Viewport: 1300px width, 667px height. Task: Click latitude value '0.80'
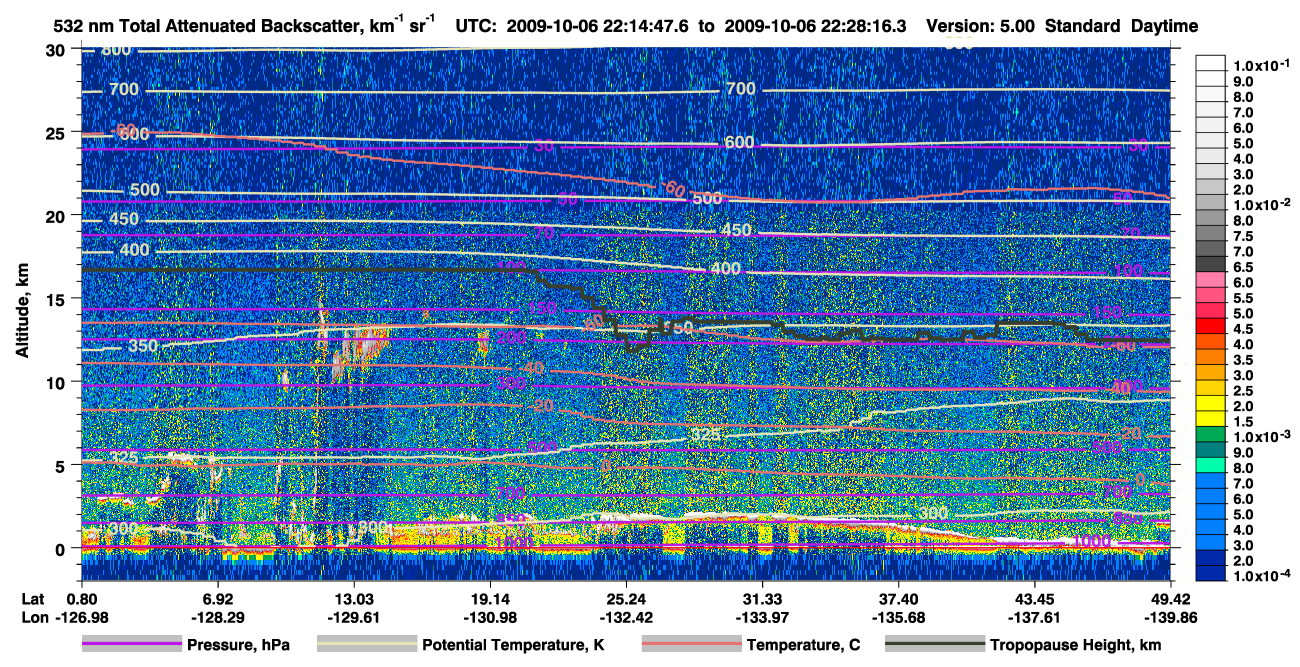[80, 598]
